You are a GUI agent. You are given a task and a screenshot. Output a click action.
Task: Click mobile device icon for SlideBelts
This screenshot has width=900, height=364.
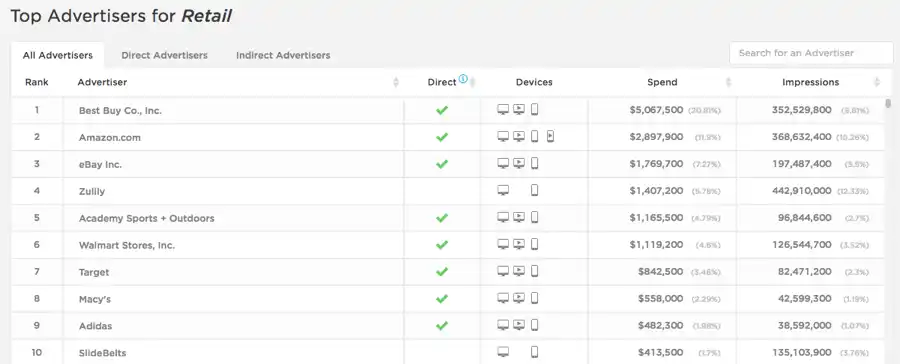pyautogui.click(x=534, y=352)
